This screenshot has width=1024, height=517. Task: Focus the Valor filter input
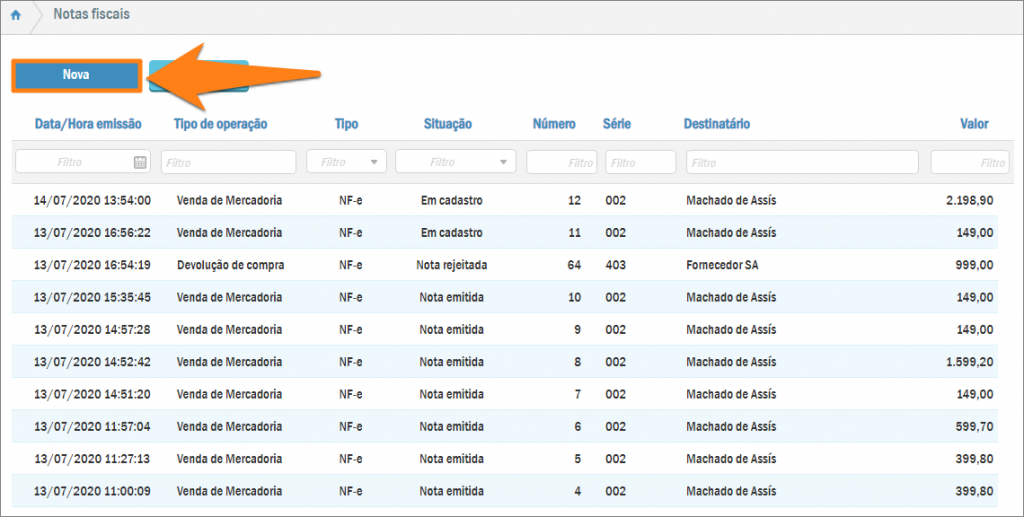[969, 162]
